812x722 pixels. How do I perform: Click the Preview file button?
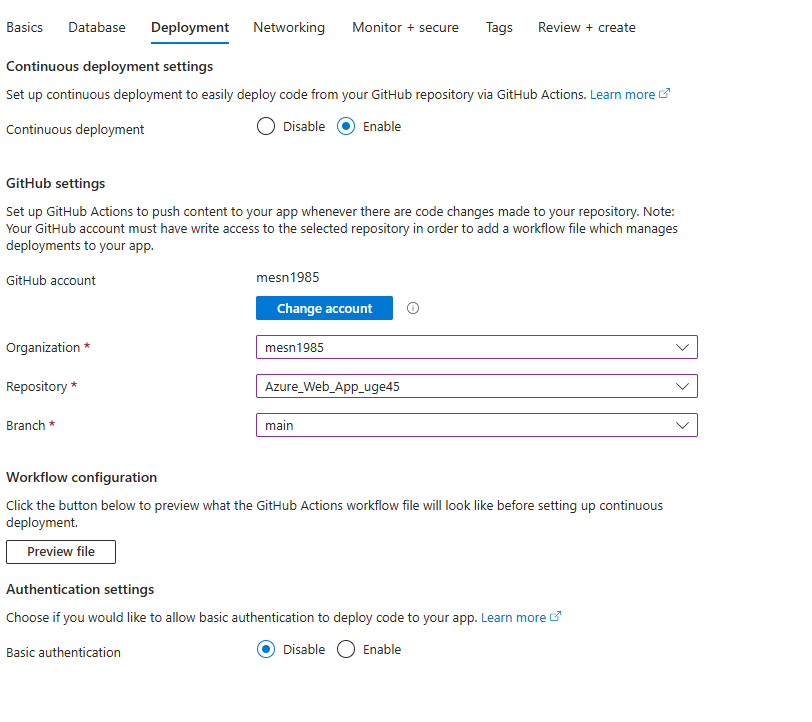(61, 552)
